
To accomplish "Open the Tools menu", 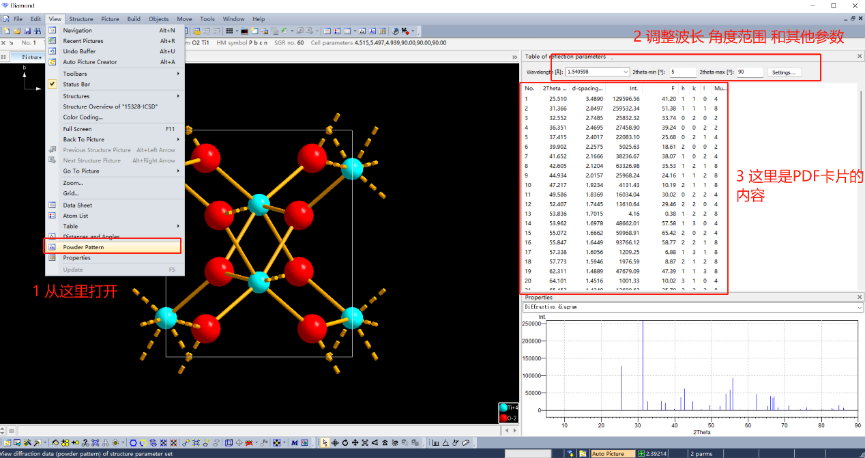I will point(207,19).
